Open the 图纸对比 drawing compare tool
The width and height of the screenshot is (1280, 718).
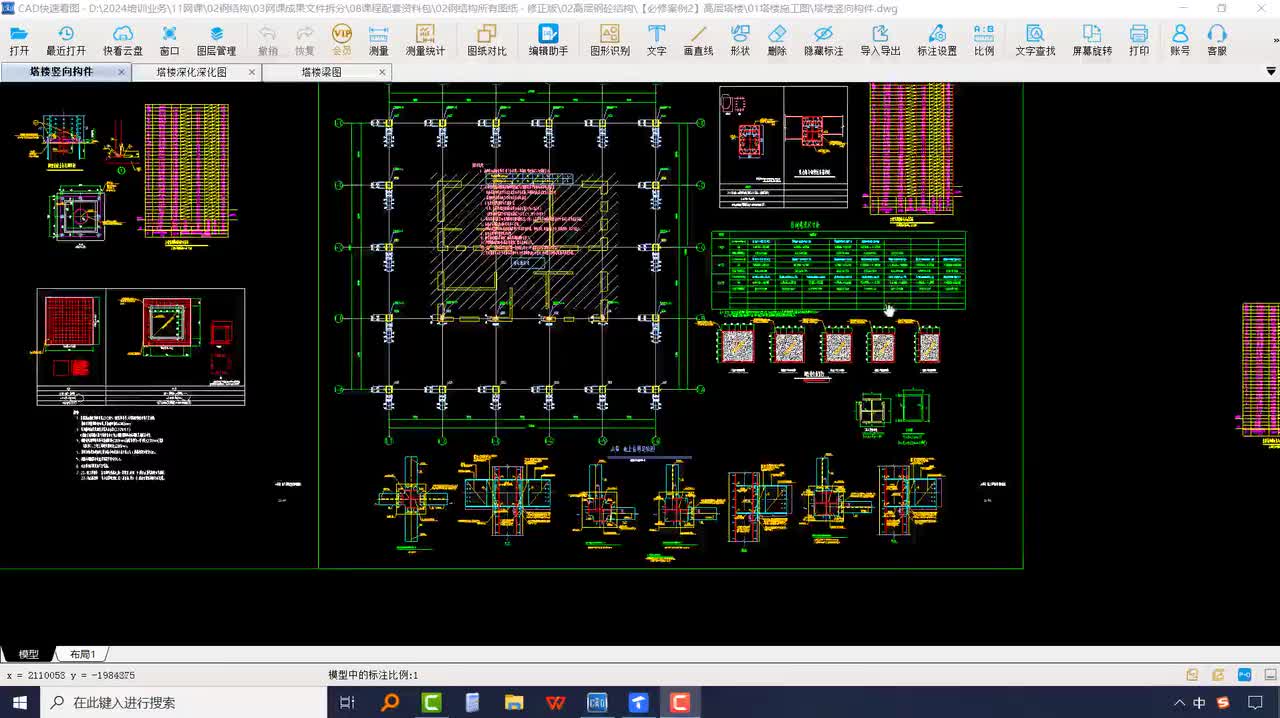[x=487, y=40]
